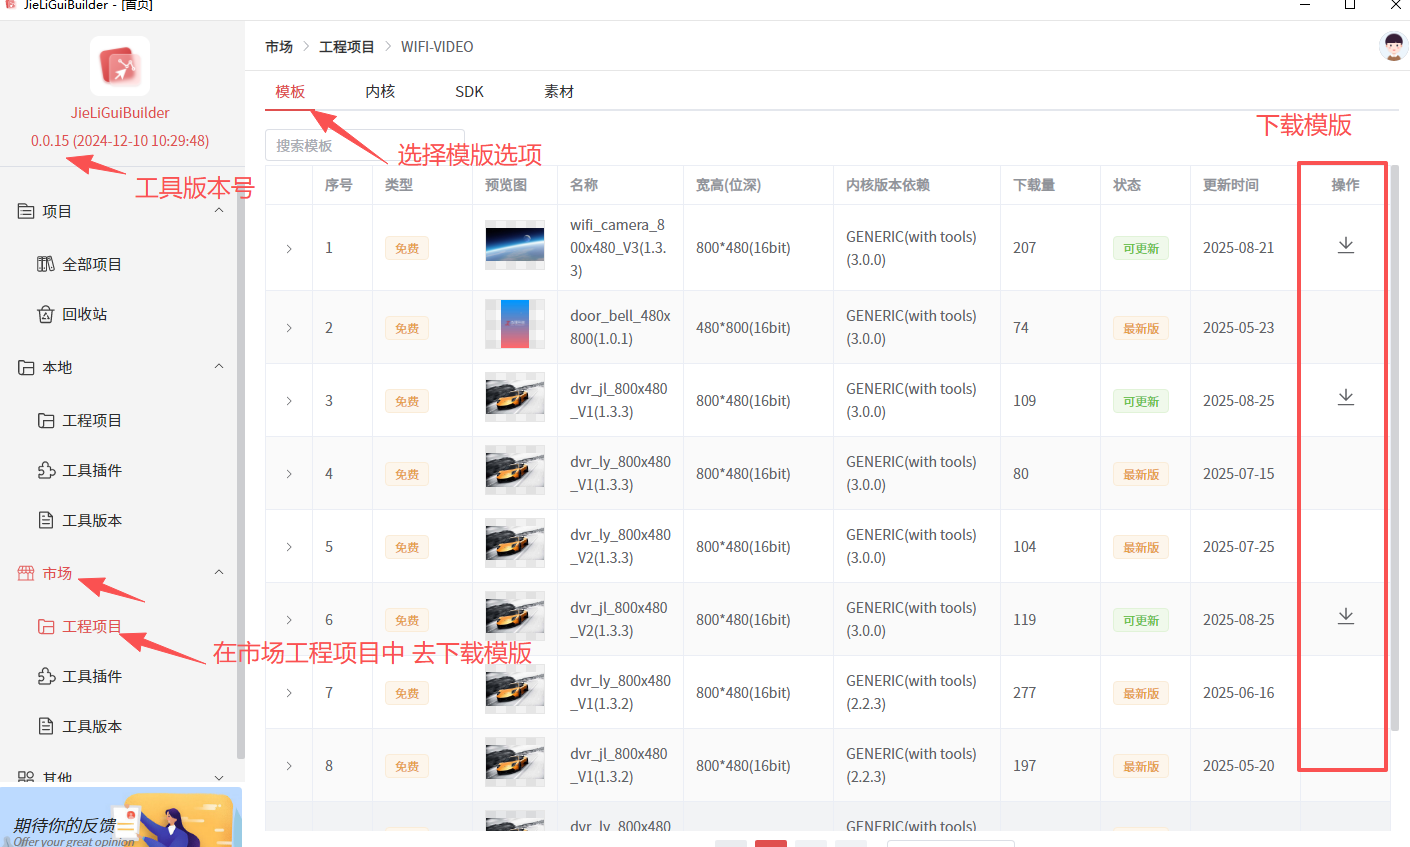Collapse the 市场 sidebar section

pyautogui.click(x=219, y=573)
